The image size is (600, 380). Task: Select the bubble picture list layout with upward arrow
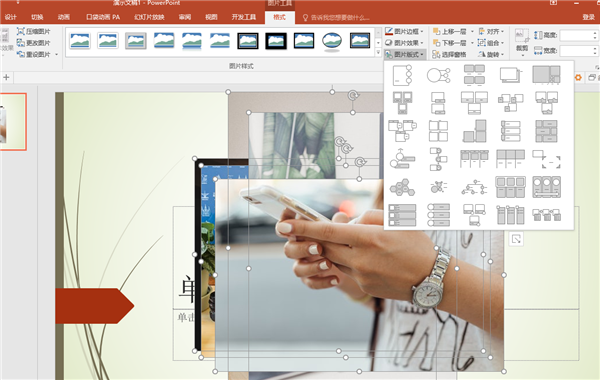[402, 159]
